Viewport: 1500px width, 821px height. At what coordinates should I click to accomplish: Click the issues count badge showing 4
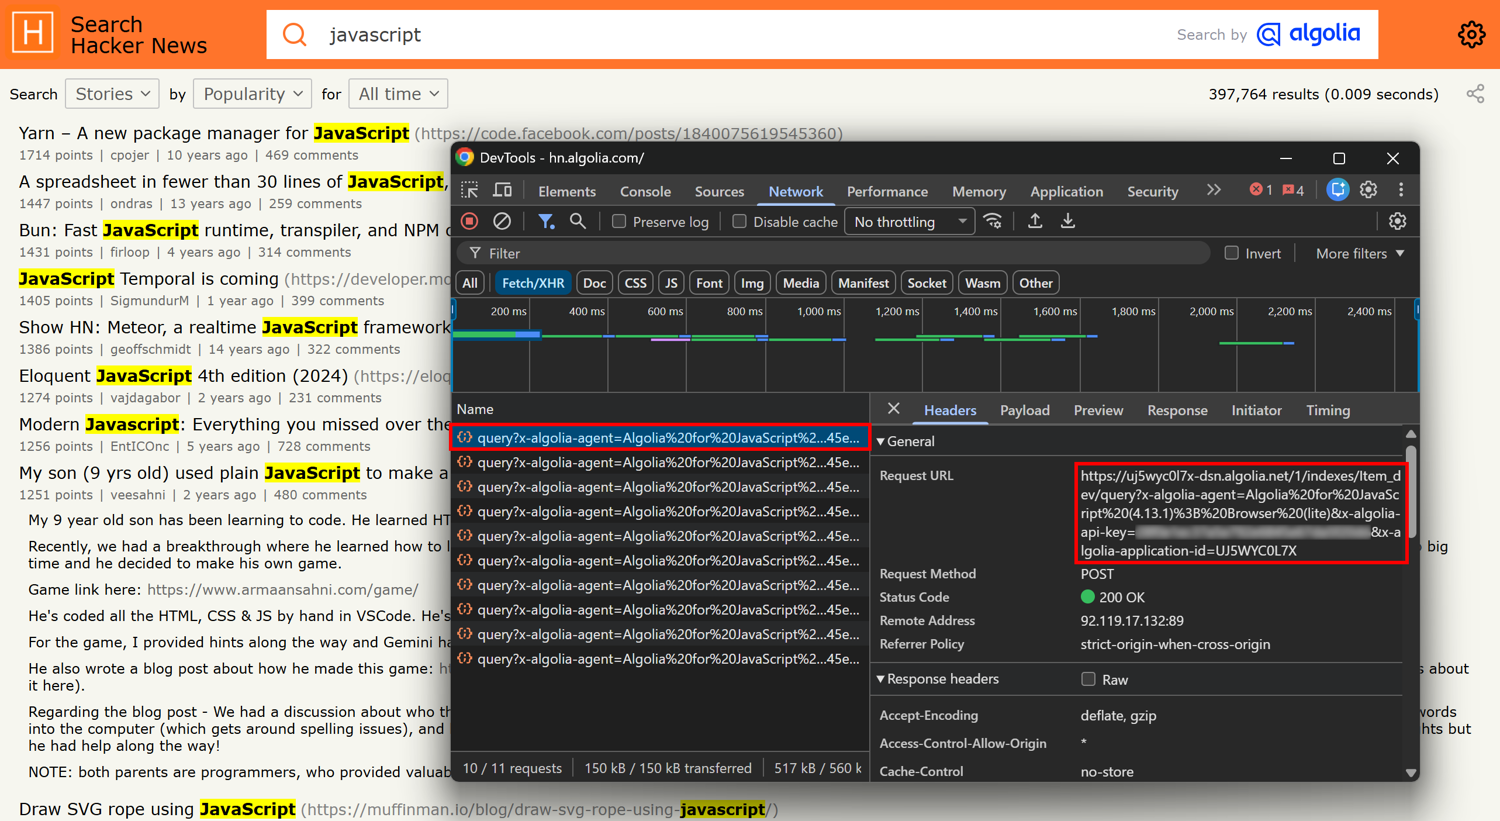pyautogui.click(x=1293, y=190)
